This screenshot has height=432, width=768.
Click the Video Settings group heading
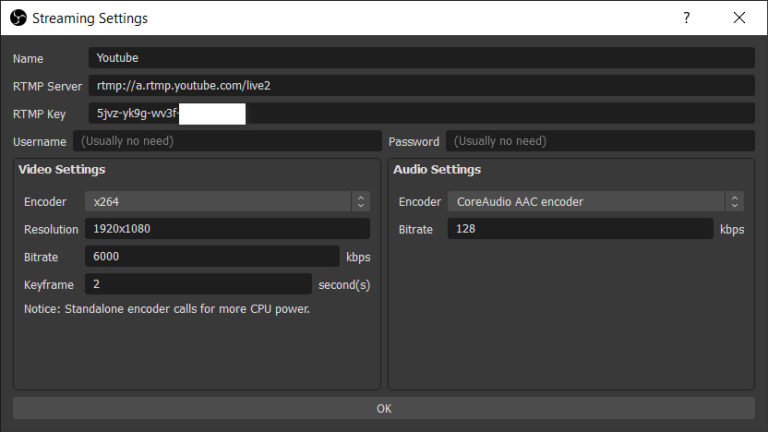tap(62, 170)
